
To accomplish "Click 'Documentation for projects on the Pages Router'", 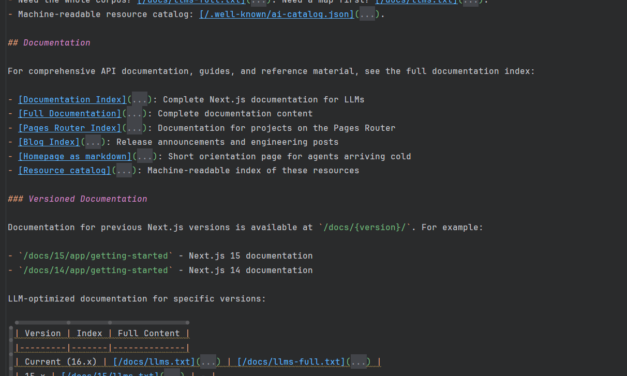I will click(x=276, y=128).
